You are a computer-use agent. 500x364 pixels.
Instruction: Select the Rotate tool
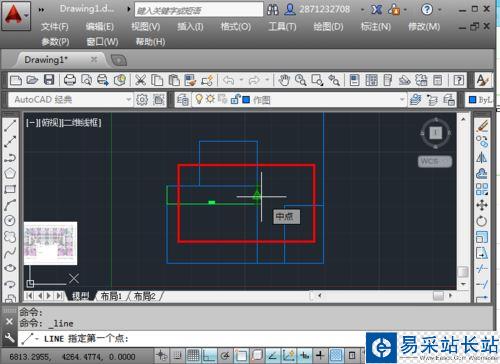(482, 221)
